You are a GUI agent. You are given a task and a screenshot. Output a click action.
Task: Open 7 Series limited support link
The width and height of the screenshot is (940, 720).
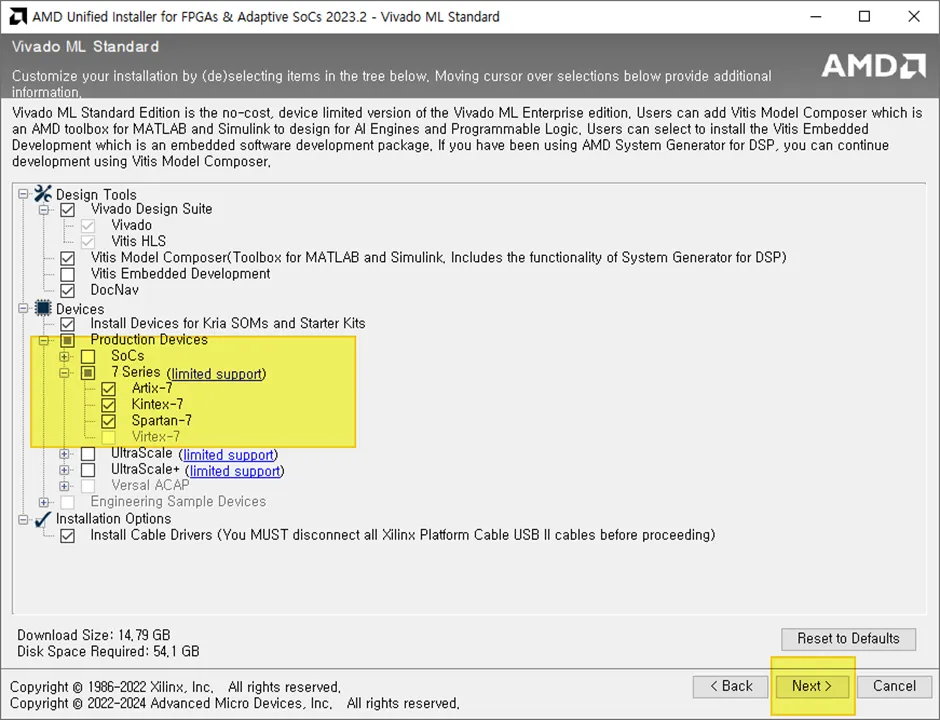coord(217,373)
